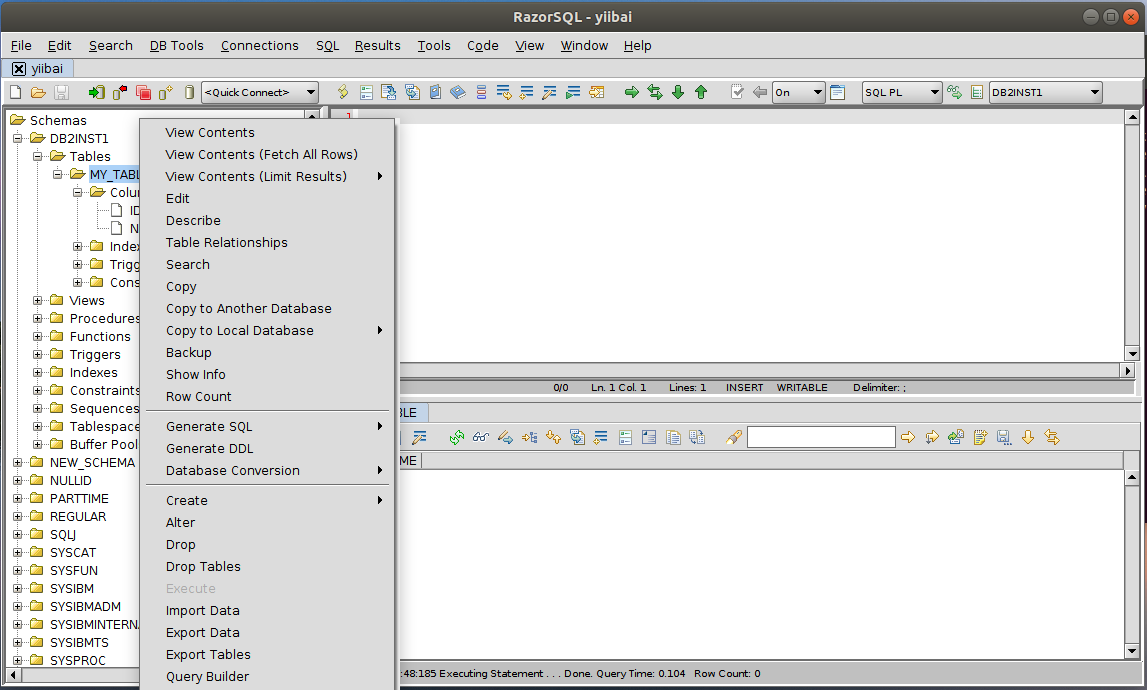Screen dimensions: 1147x690
Task: Click the save disk icon in results toolbar
Action: click(x=1004, y=438)
